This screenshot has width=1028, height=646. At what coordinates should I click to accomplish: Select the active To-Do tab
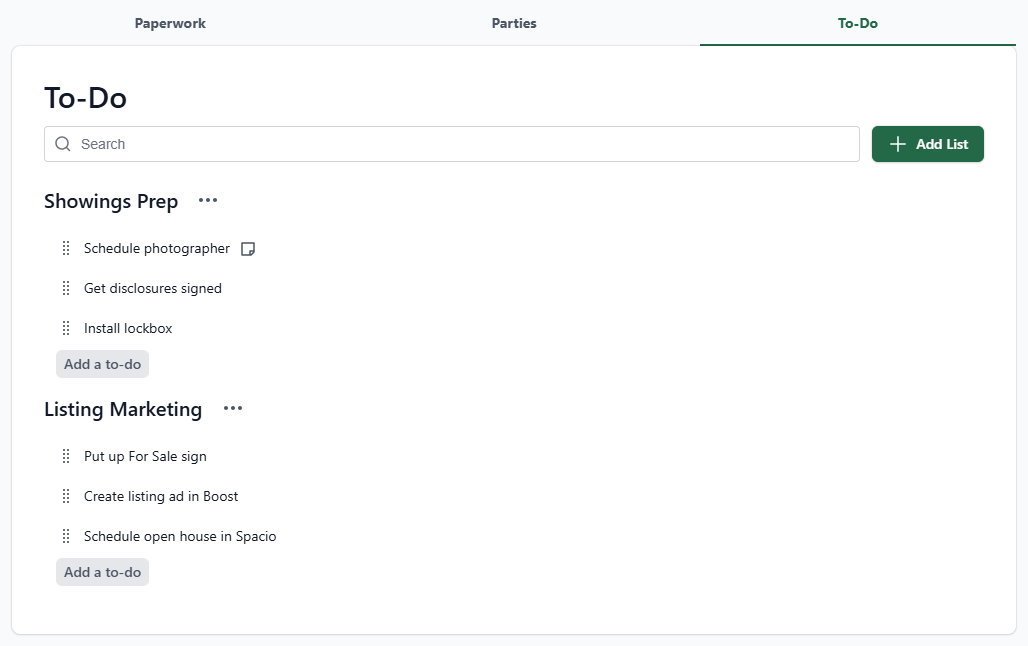857,23
